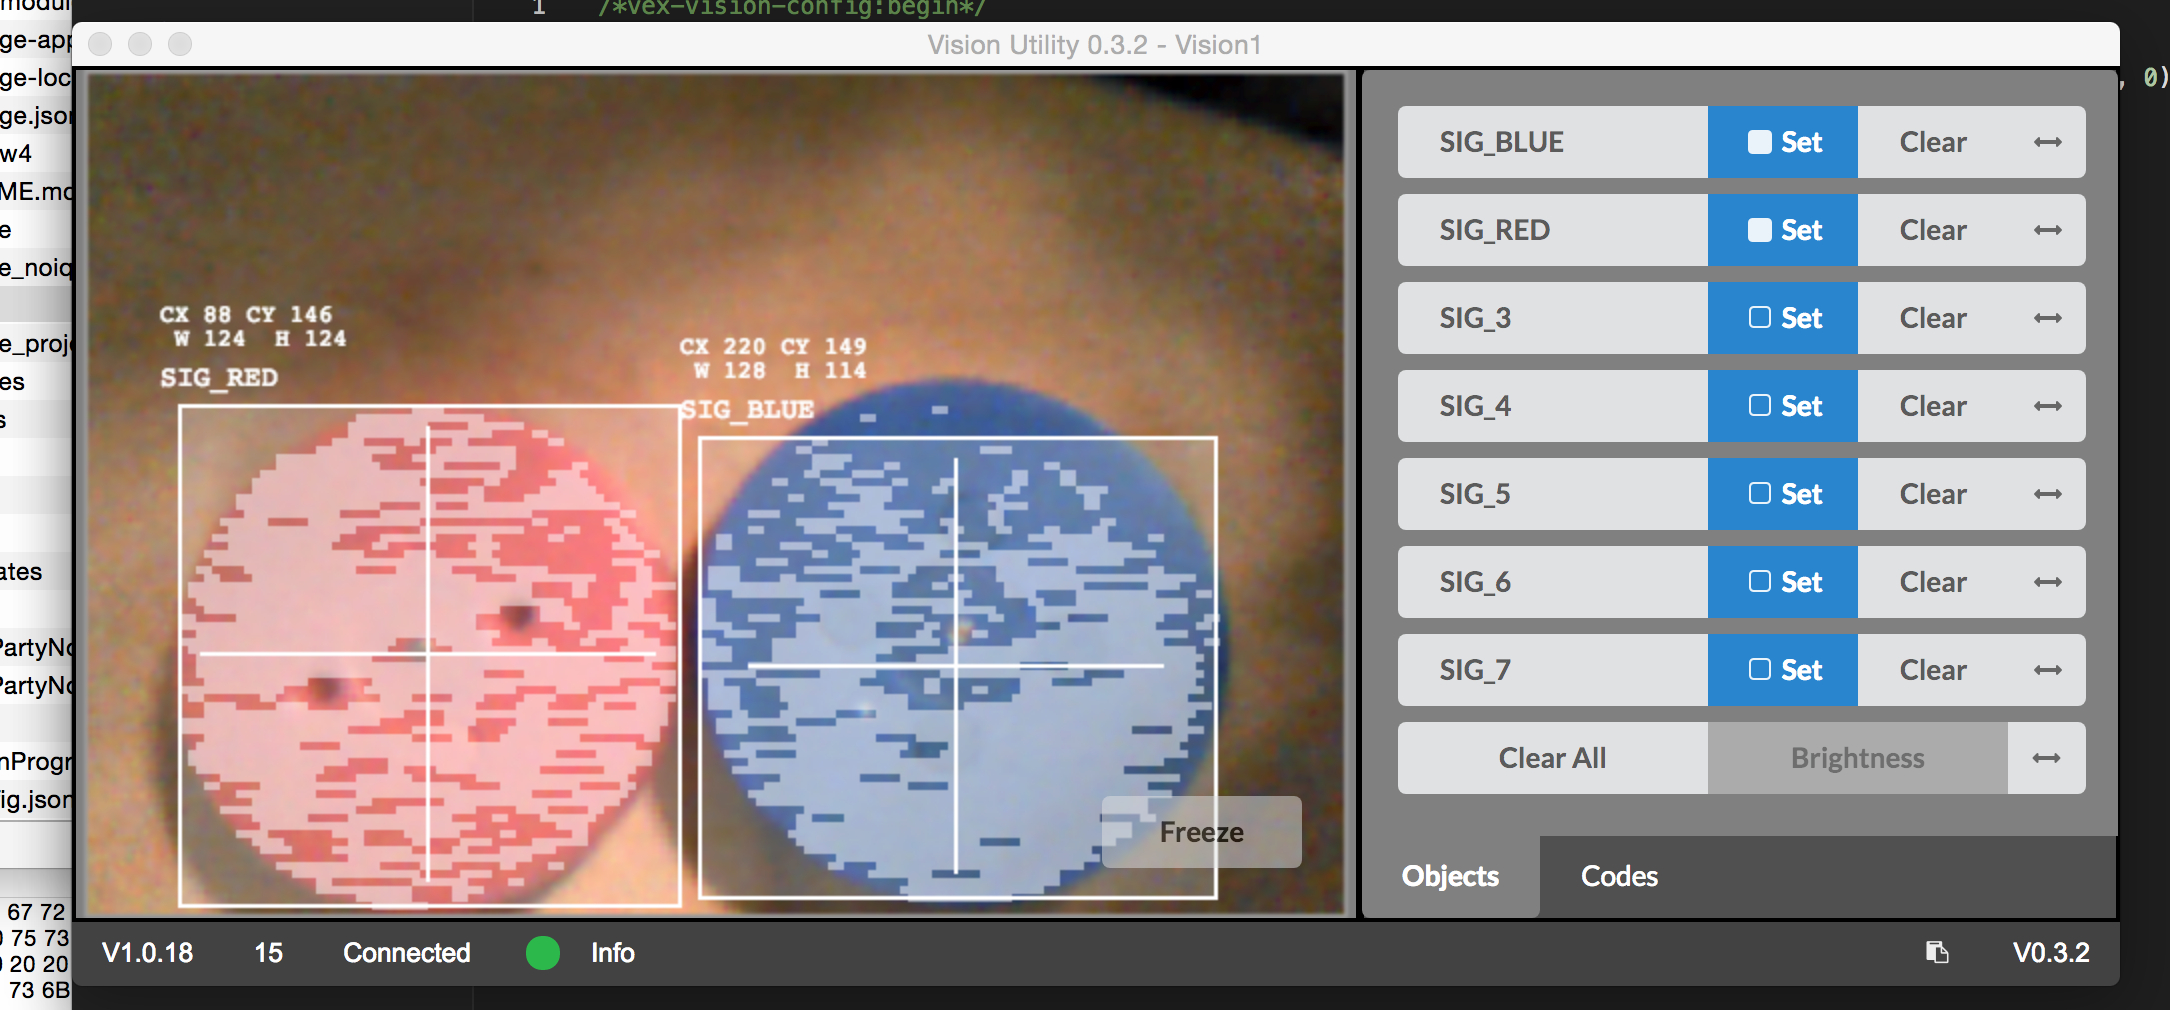This screenshot has width=2170, height=1010.
Task: Click the Info label in status bar
Action: [x=612, y=953]
